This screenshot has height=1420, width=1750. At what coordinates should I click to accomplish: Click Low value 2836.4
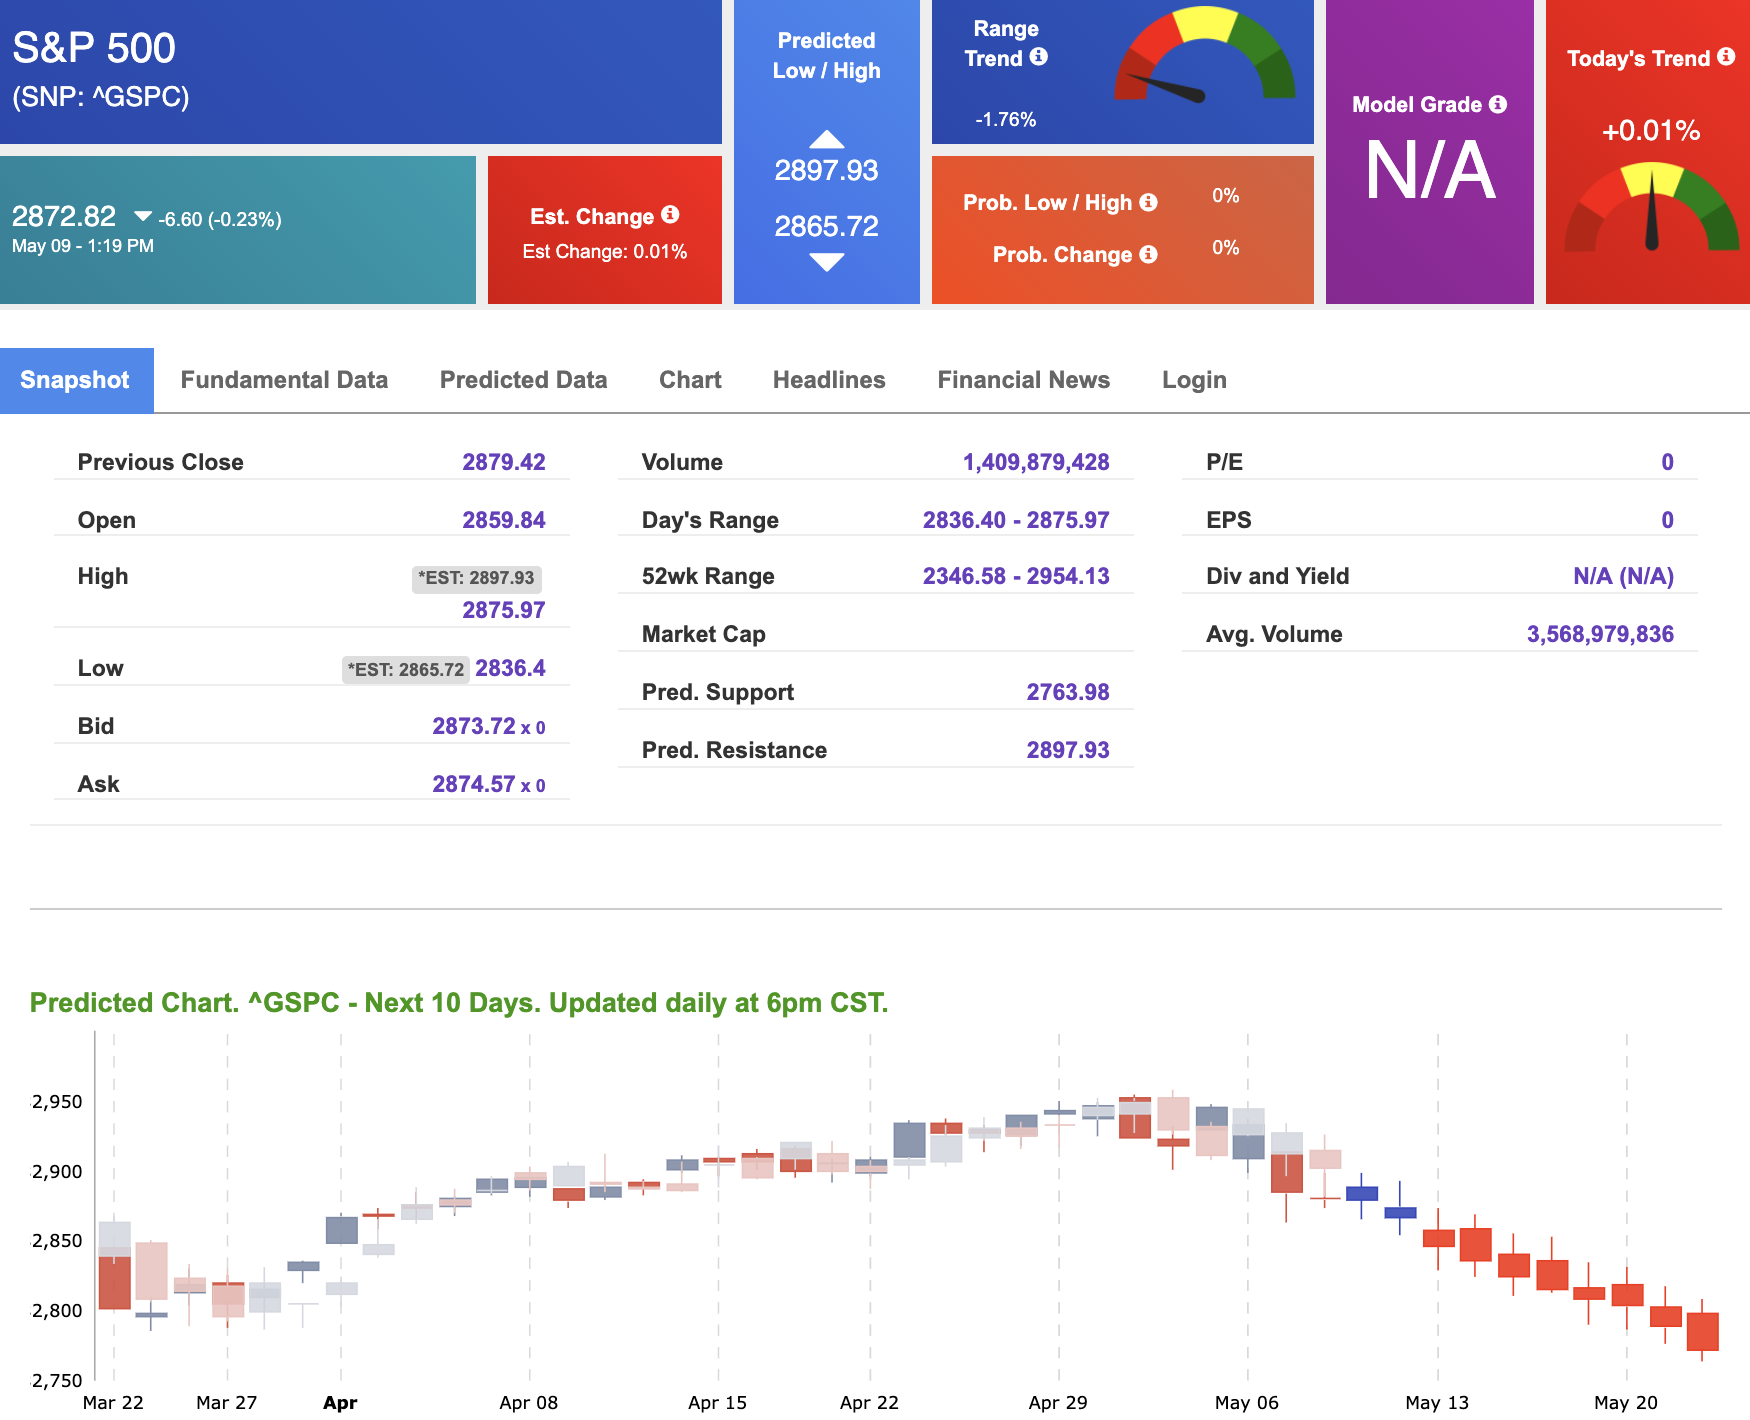(x=510, y=668)
